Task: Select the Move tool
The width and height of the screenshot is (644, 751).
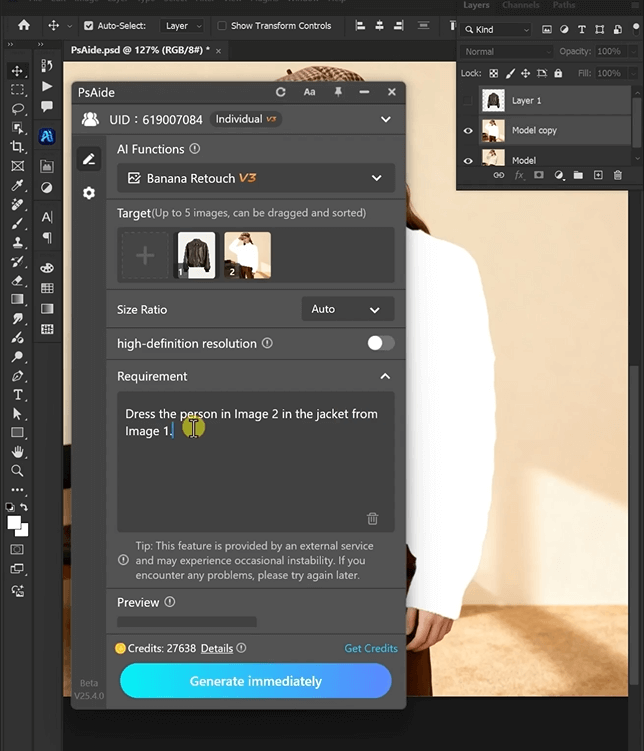Action: click(17, 71)
